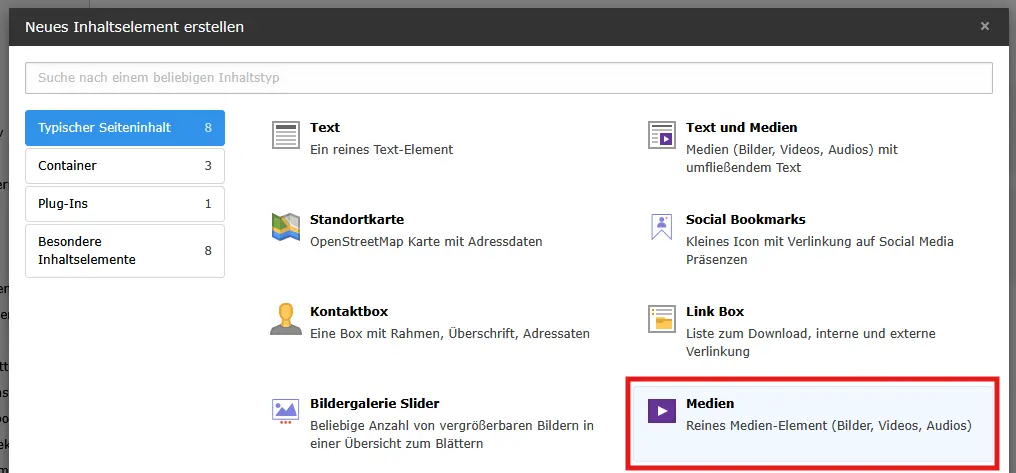This screenshot has width=1016, height=473.
Task: Close the Neues Inhaltselement dialog
Action: 985,27
